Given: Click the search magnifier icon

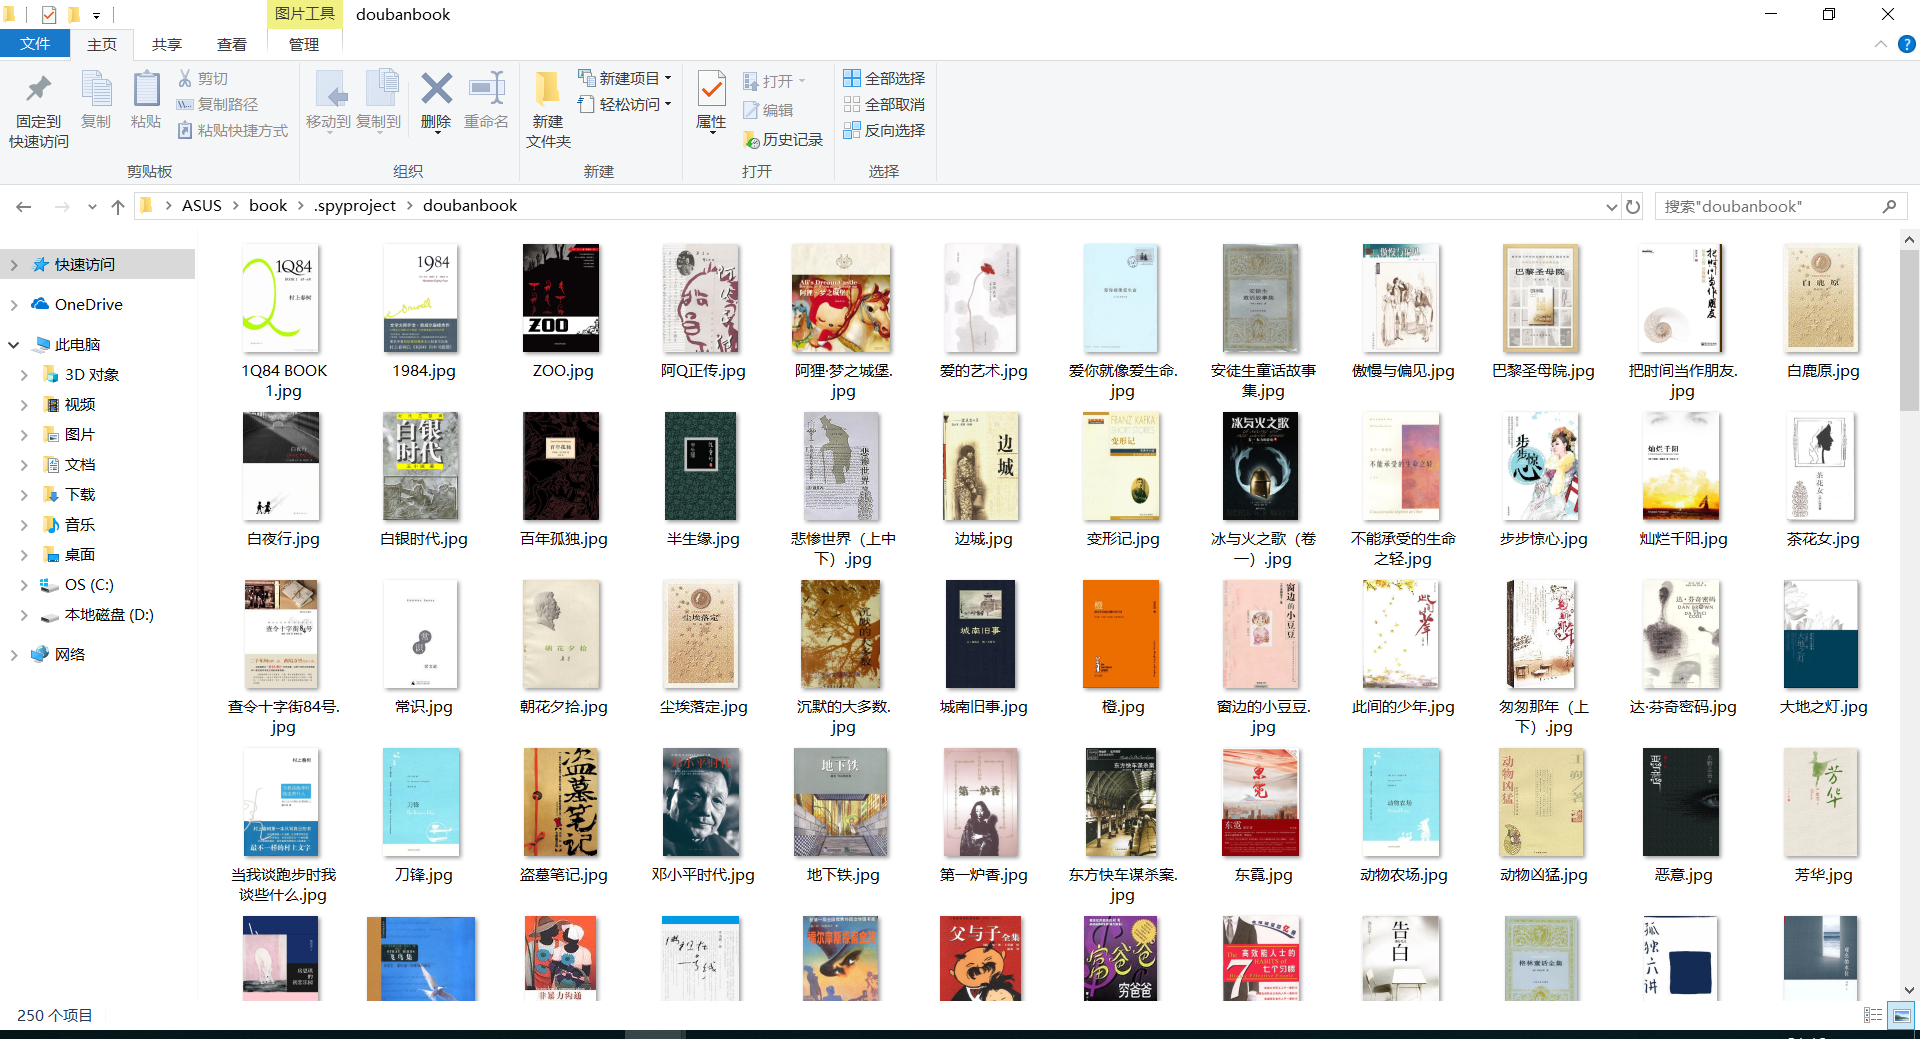Looking at the screenshot, I should point(1889,206).
